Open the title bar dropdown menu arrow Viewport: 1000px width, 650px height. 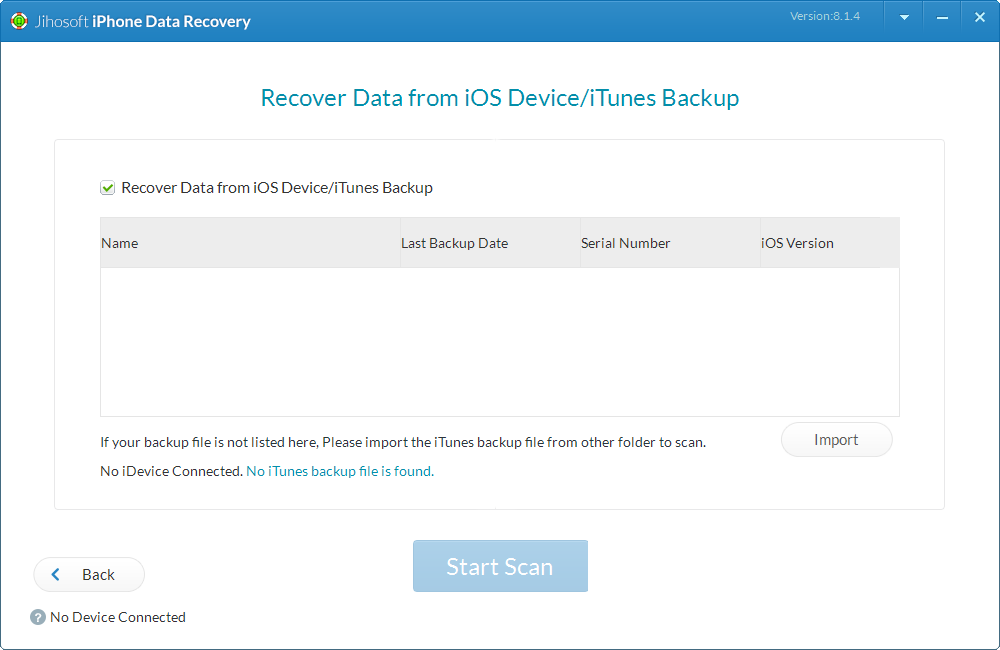click(x=904, y=18)
